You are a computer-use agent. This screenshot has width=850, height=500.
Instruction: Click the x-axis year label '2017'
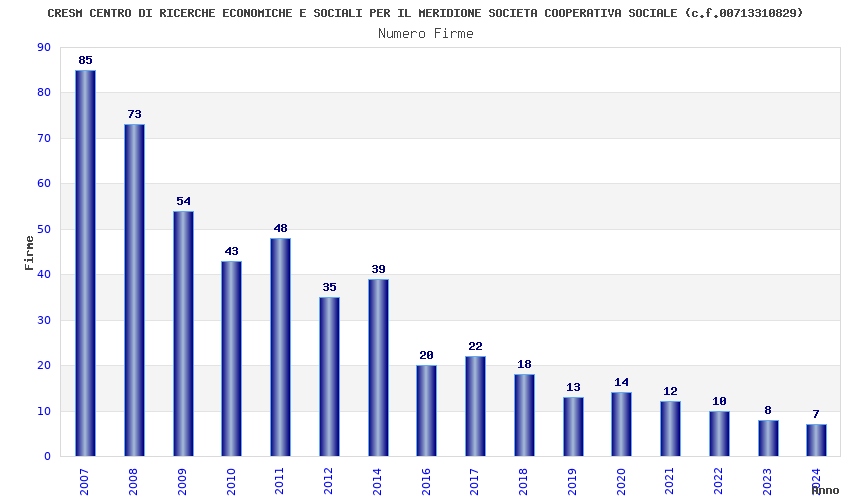pyautogui.click(x=474, y=482)
